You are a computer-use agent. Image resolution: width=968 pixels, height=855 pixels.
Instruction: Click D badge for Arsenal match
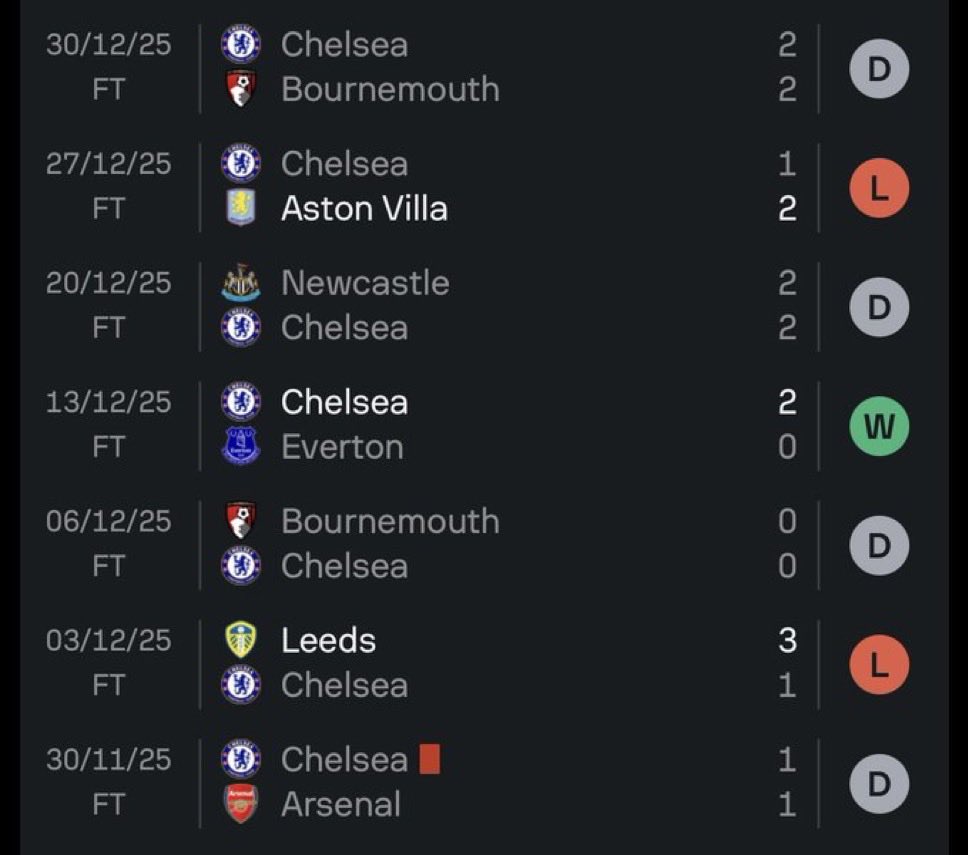tap(879, 783)
